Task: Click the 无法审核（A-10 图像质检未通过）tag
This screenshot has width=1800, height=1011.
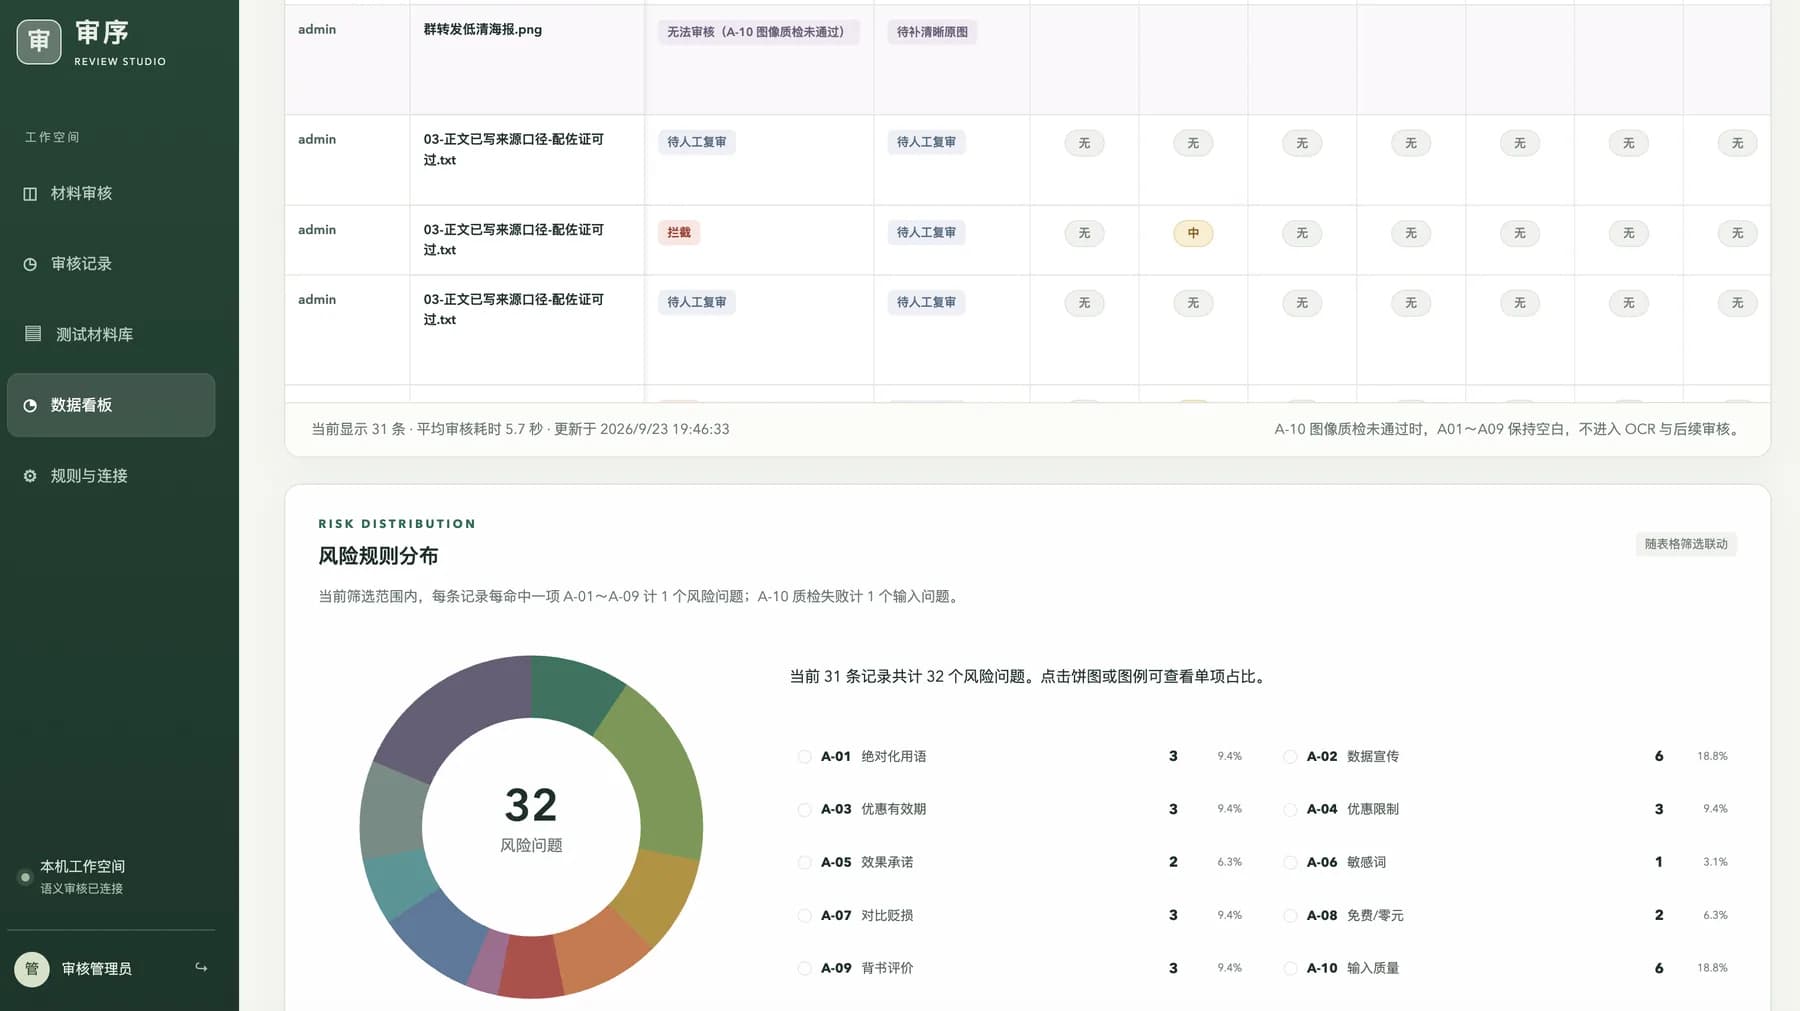Action: (x=756, y=32)
